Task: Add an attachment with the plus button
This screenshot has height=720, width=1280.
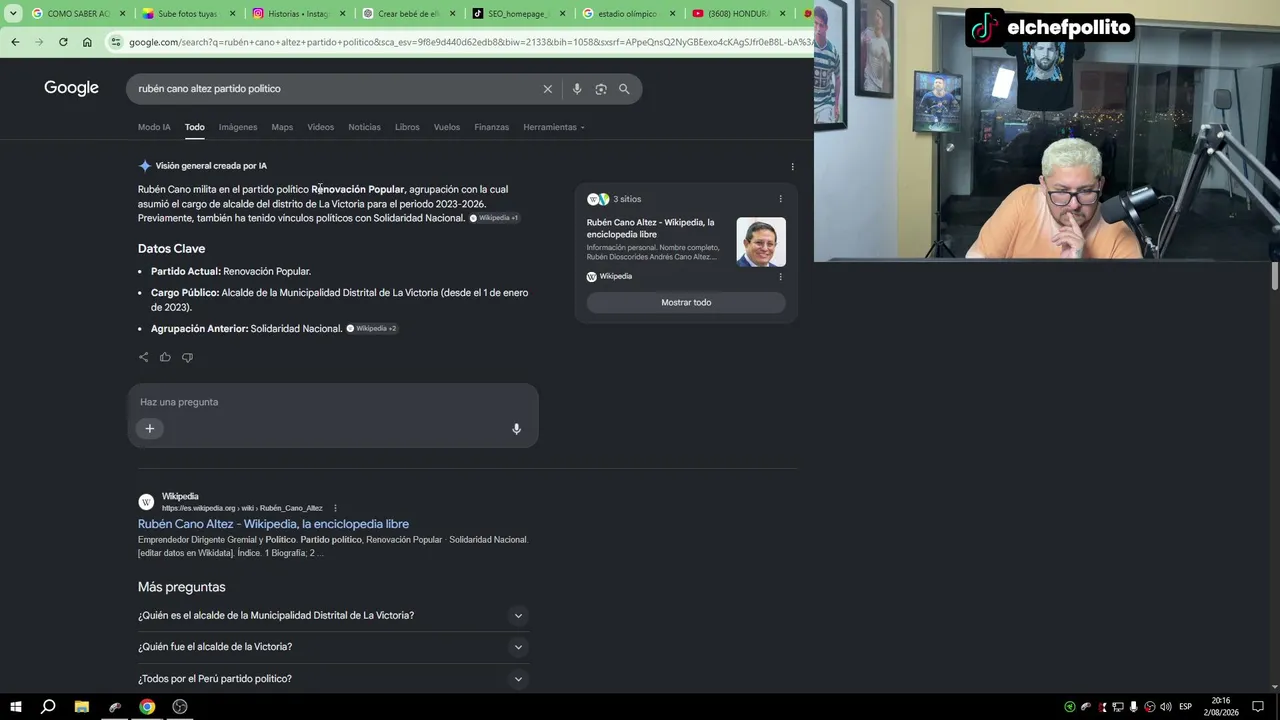Action: click(x=150, y=429)
